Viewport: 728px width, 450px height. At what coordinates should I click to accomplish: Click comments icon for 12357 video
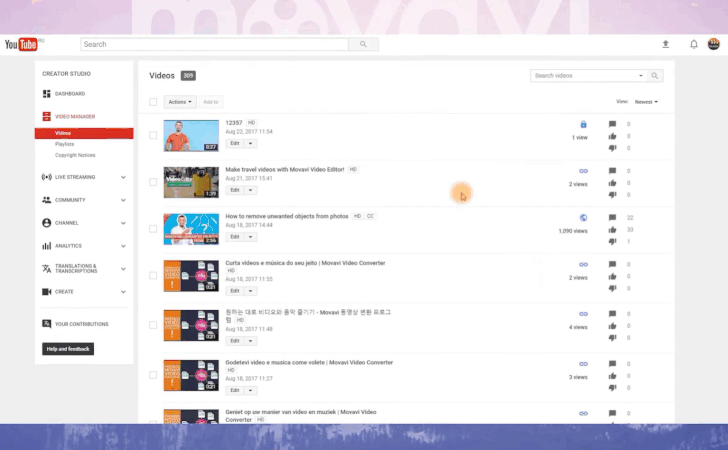coord(612,124)
